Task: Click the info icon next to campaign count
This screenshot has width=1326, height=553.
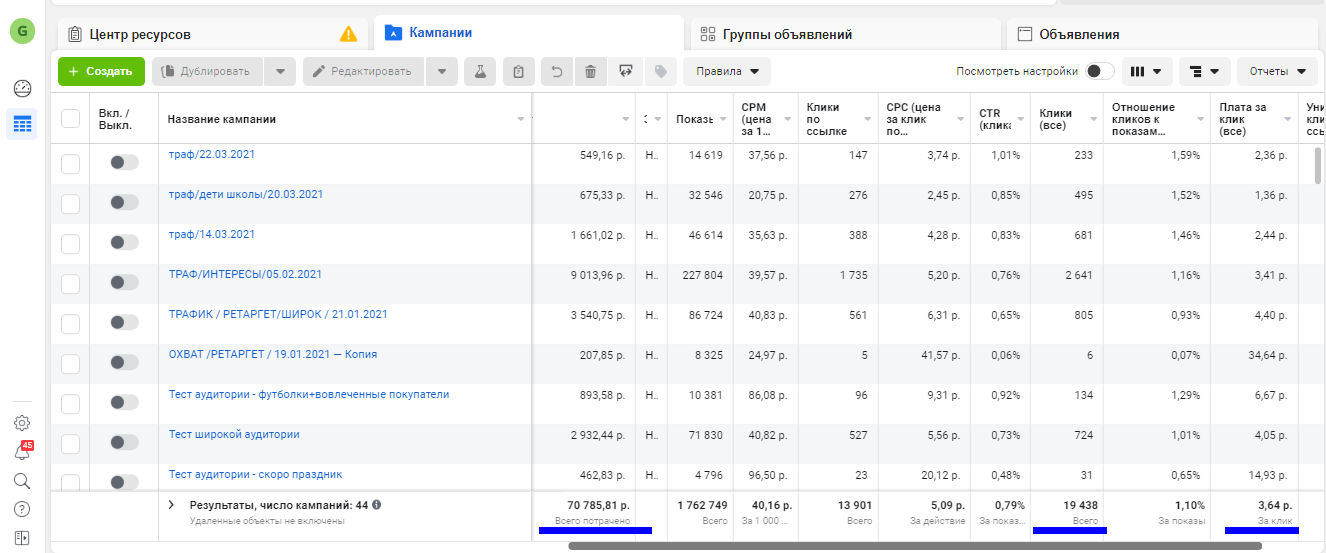Action: click(377, 505)
